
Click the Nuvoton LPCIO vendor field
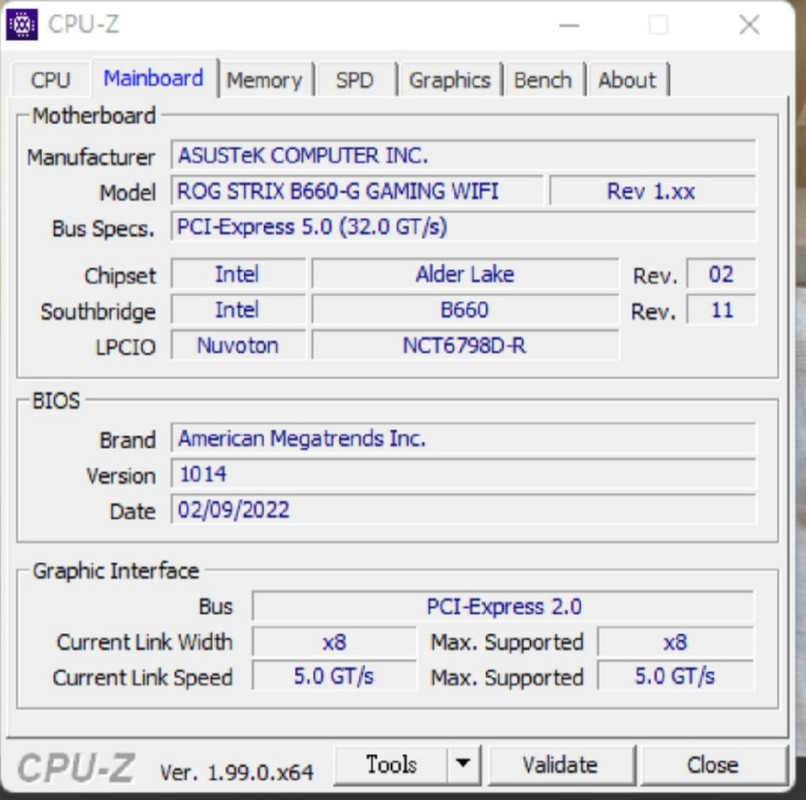coord(238,346)
